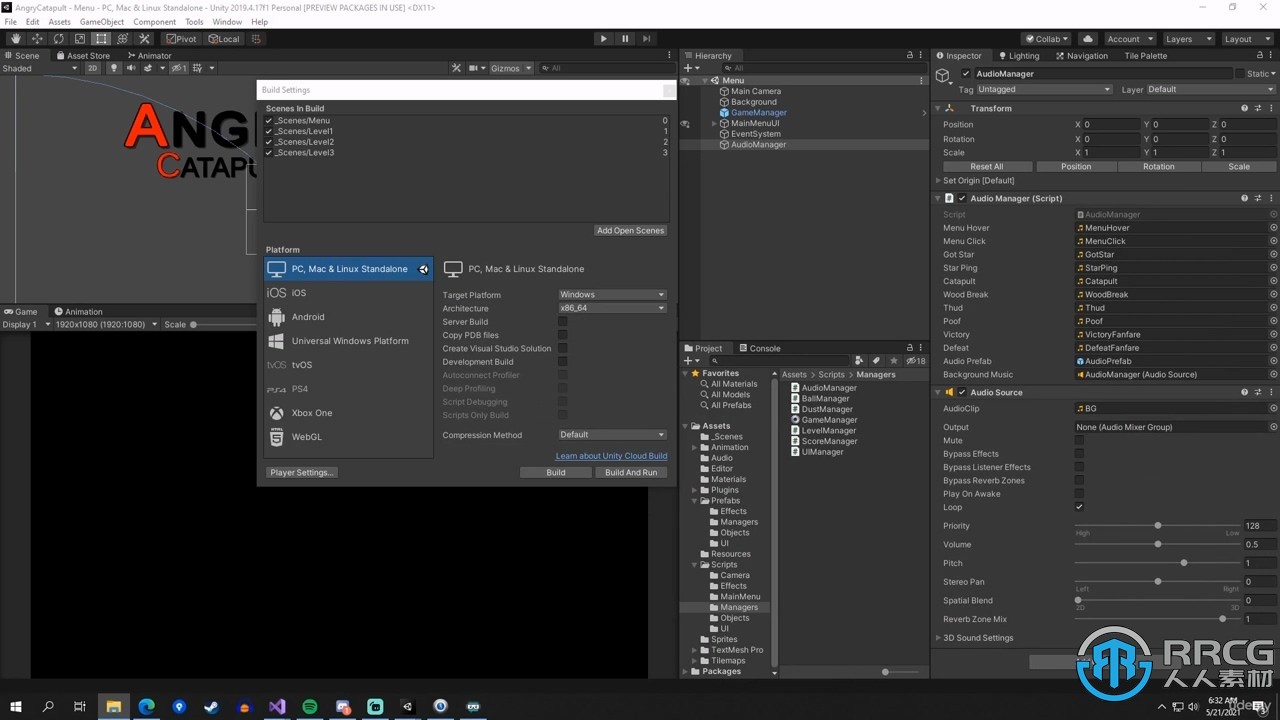Open custom editor tools icon
The height and width of the screenshot is (720, 1280).
pyautogui.click(x=144, y=39)
